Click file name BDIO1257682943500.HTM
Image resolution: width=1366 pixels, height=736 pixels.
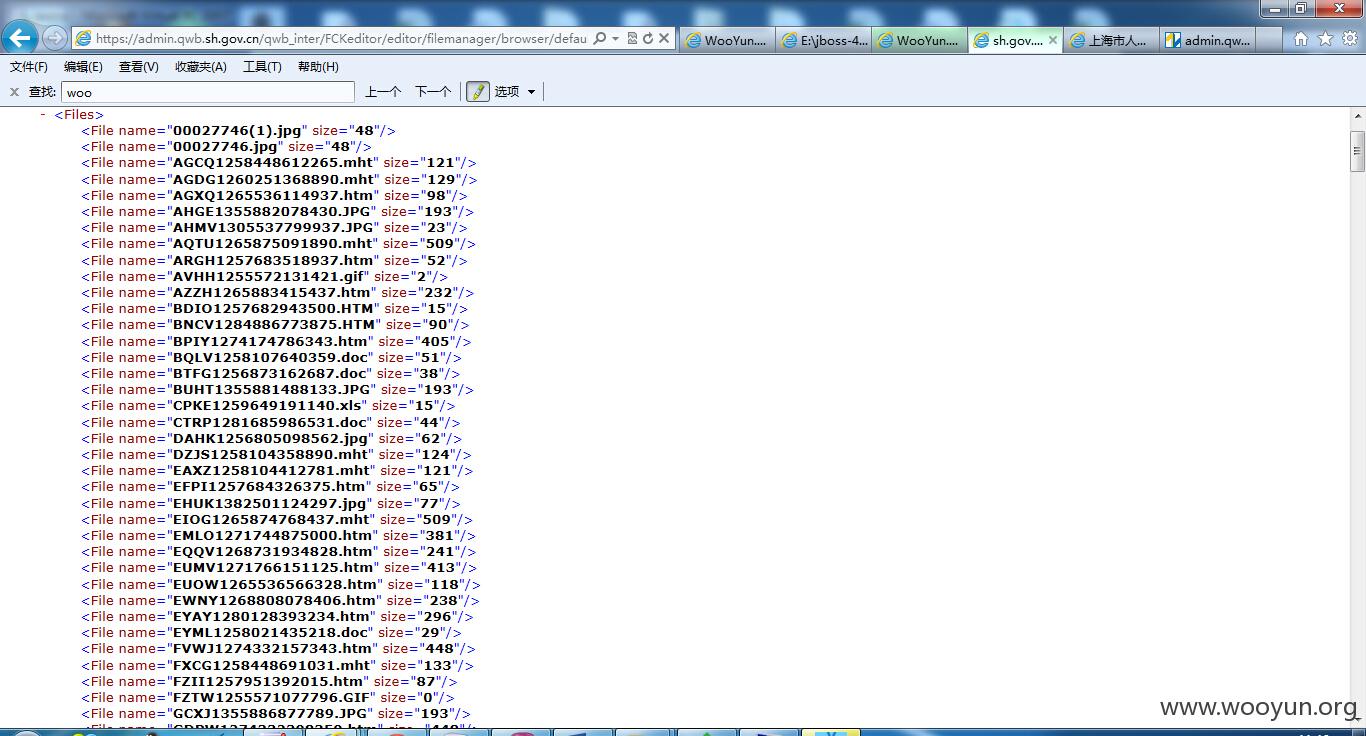tap(274, 309)
